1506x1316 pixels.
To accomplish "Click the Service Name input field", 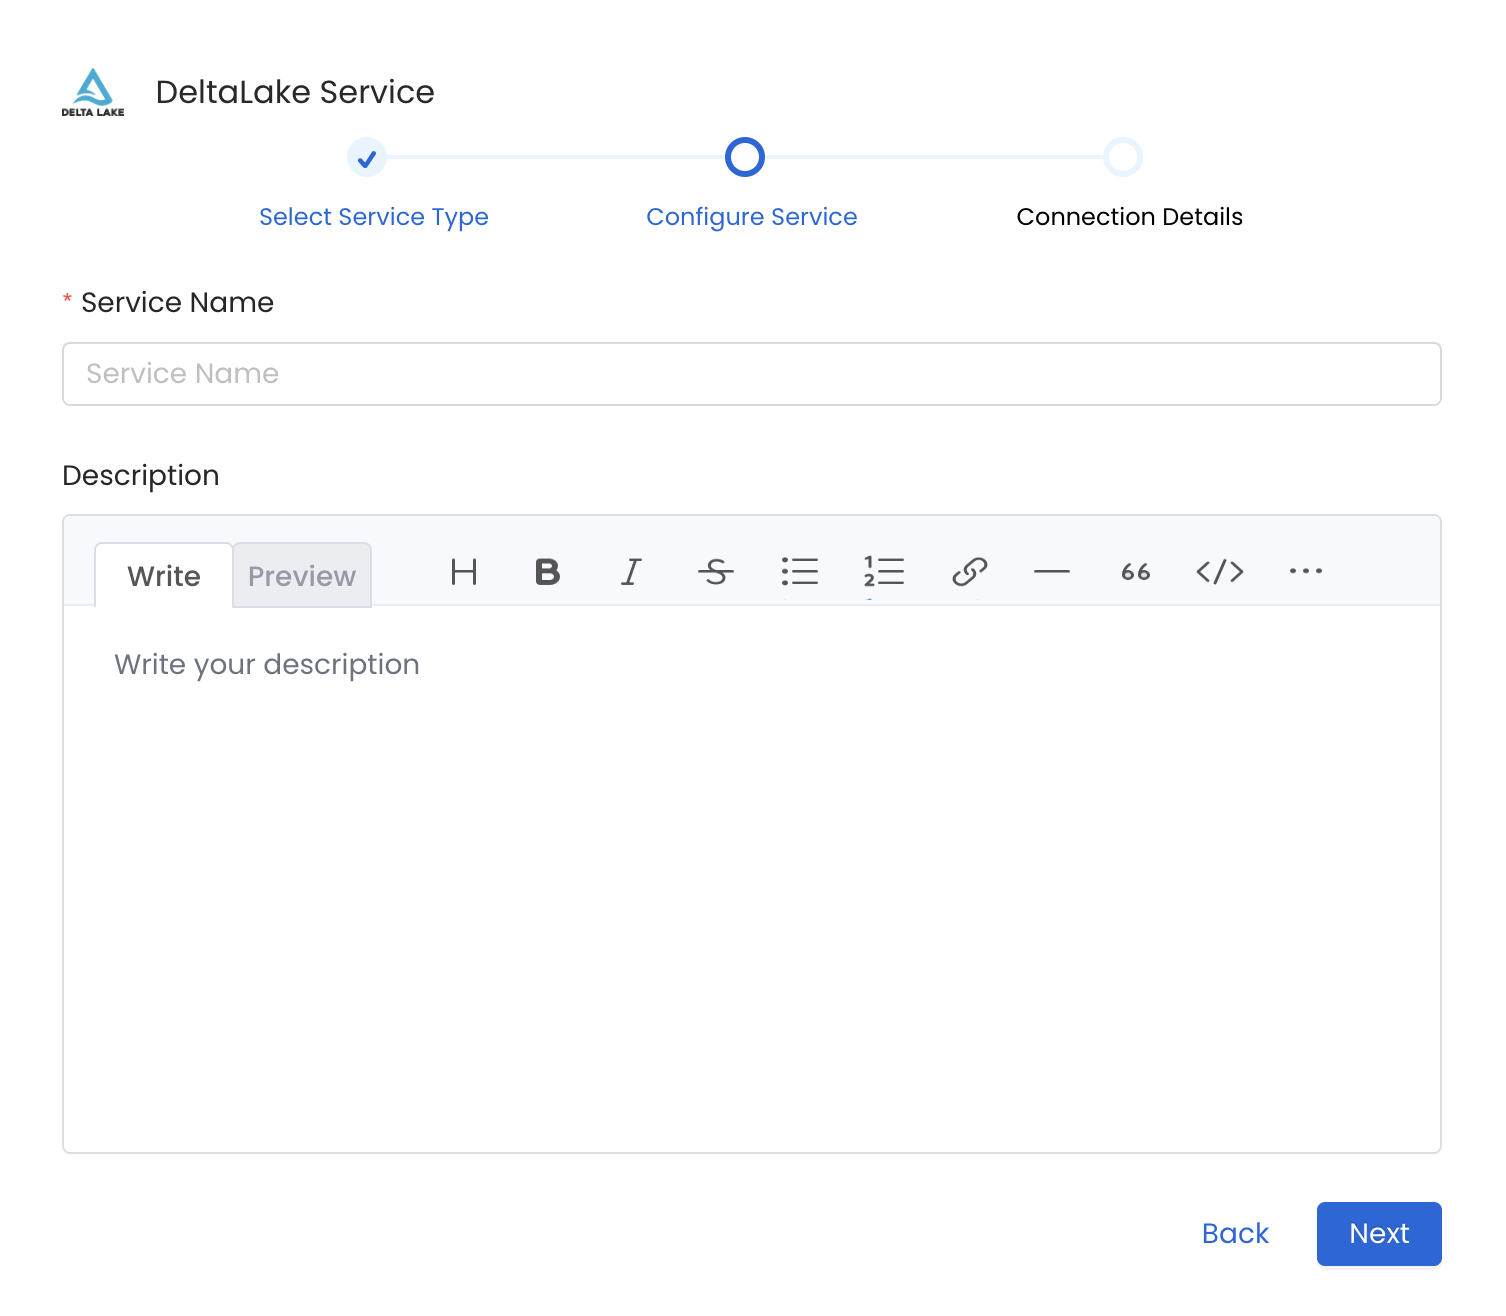I will (x=751, y=374).
